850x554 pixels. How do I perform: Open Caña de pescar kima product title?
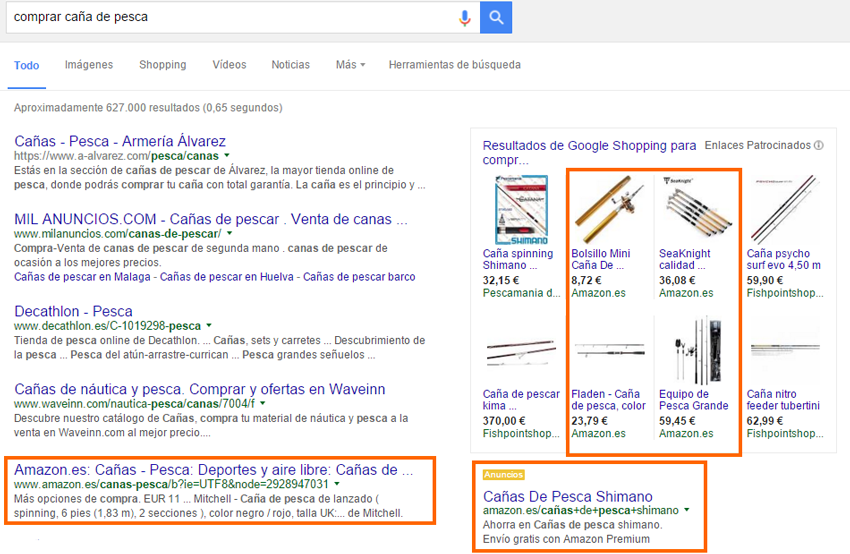click(521, 400)
